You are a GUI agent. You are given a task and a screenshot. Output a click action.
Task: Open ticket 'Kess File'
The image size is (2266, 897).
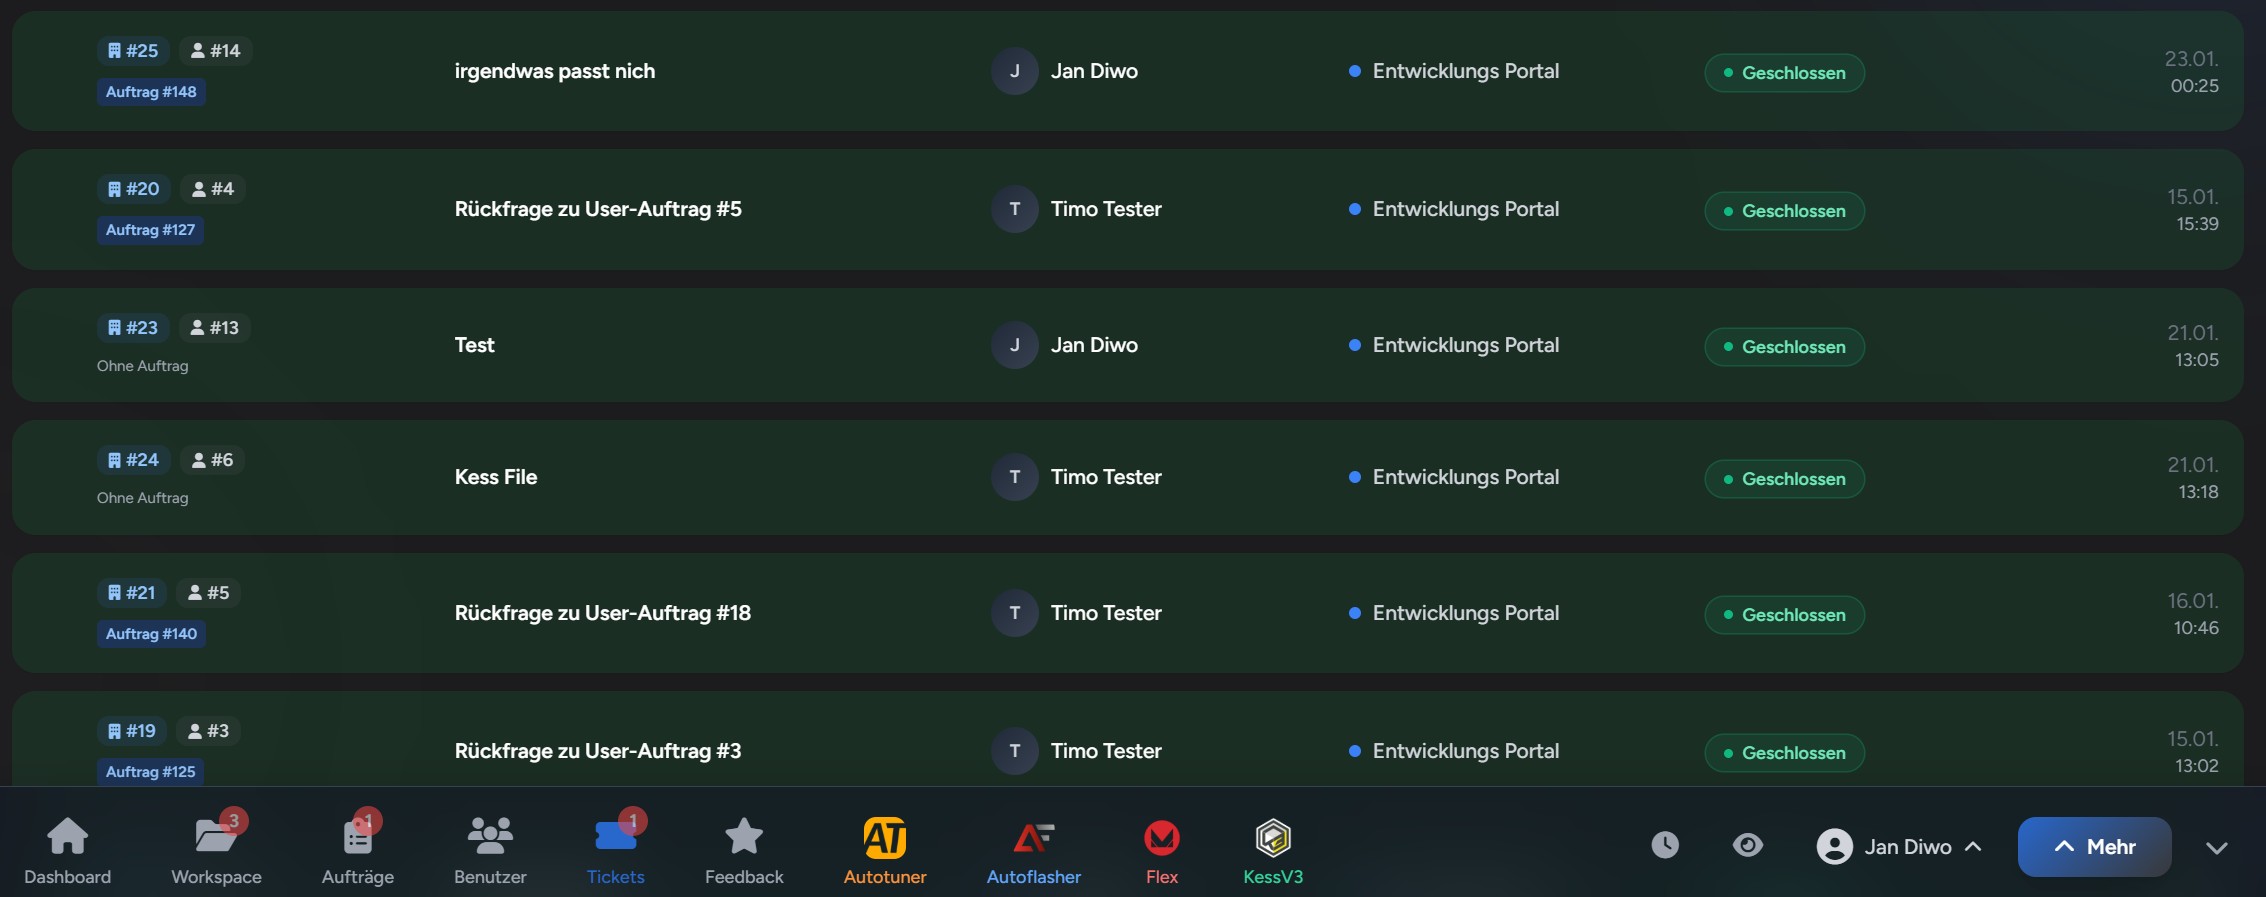click(x=496, y=477)
